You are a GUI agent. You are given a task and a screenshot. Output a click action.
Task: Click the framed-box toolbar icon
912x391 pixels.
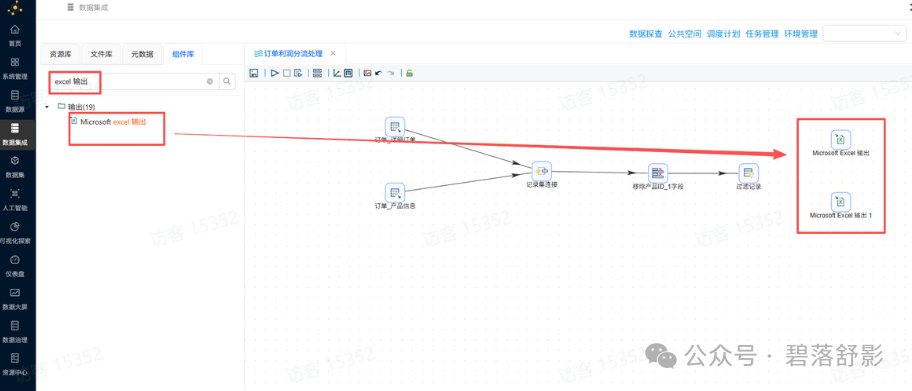coord(348,73)
